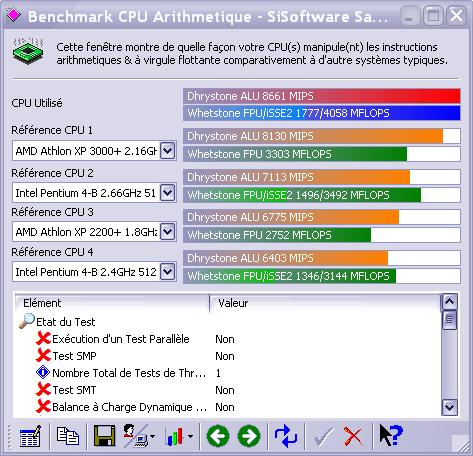Click the bar chart icon in toolbar

tap(175, 436)
